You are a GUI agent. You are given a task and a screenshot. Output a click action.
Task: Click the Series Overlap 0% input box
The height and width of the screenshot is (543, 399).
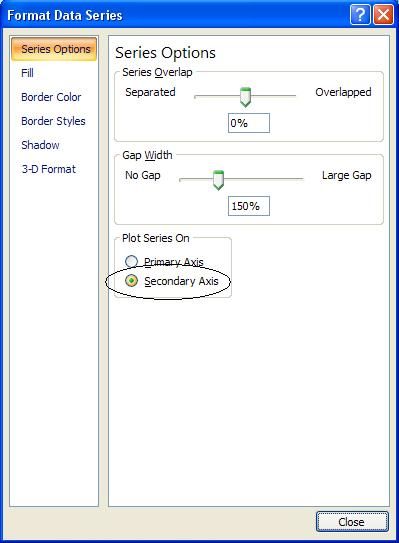(x=249, y=123)
